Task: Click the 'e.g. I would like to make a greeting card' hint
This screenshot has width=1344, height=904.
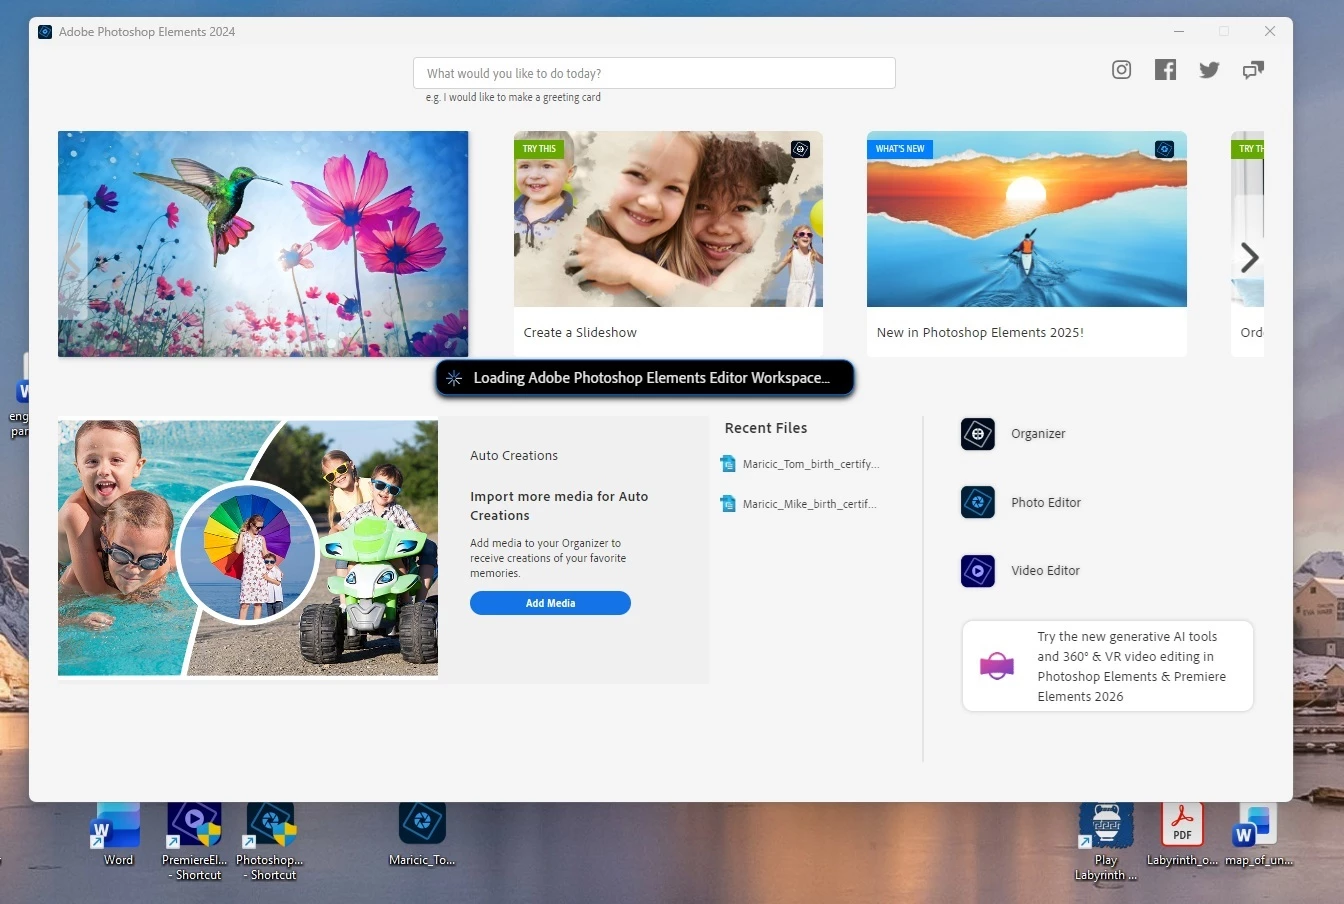Action: coord(513,97)
